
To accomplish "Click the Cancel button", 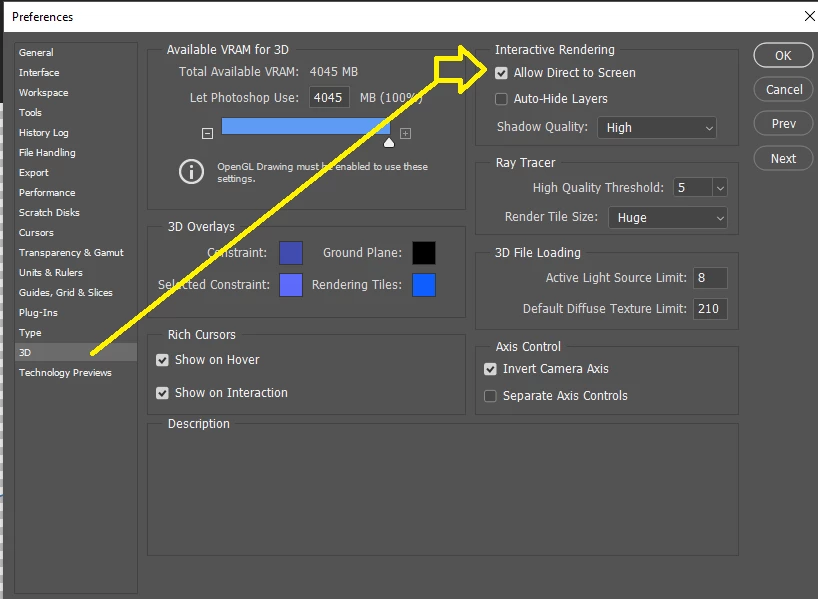I will (x=783, y=89).
